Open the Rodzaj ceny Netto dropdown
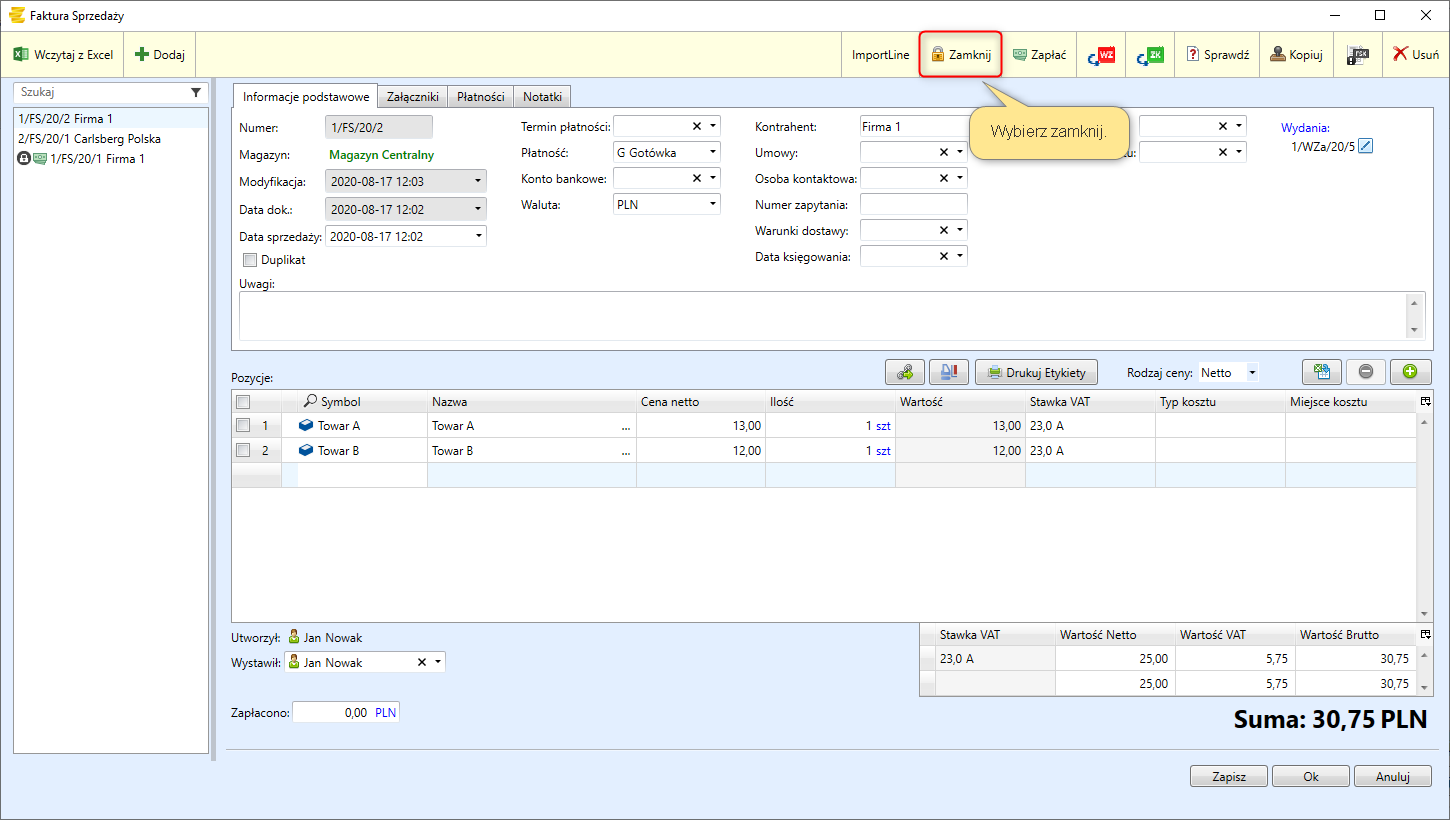1450x820 pixels. click(1251, 372)
